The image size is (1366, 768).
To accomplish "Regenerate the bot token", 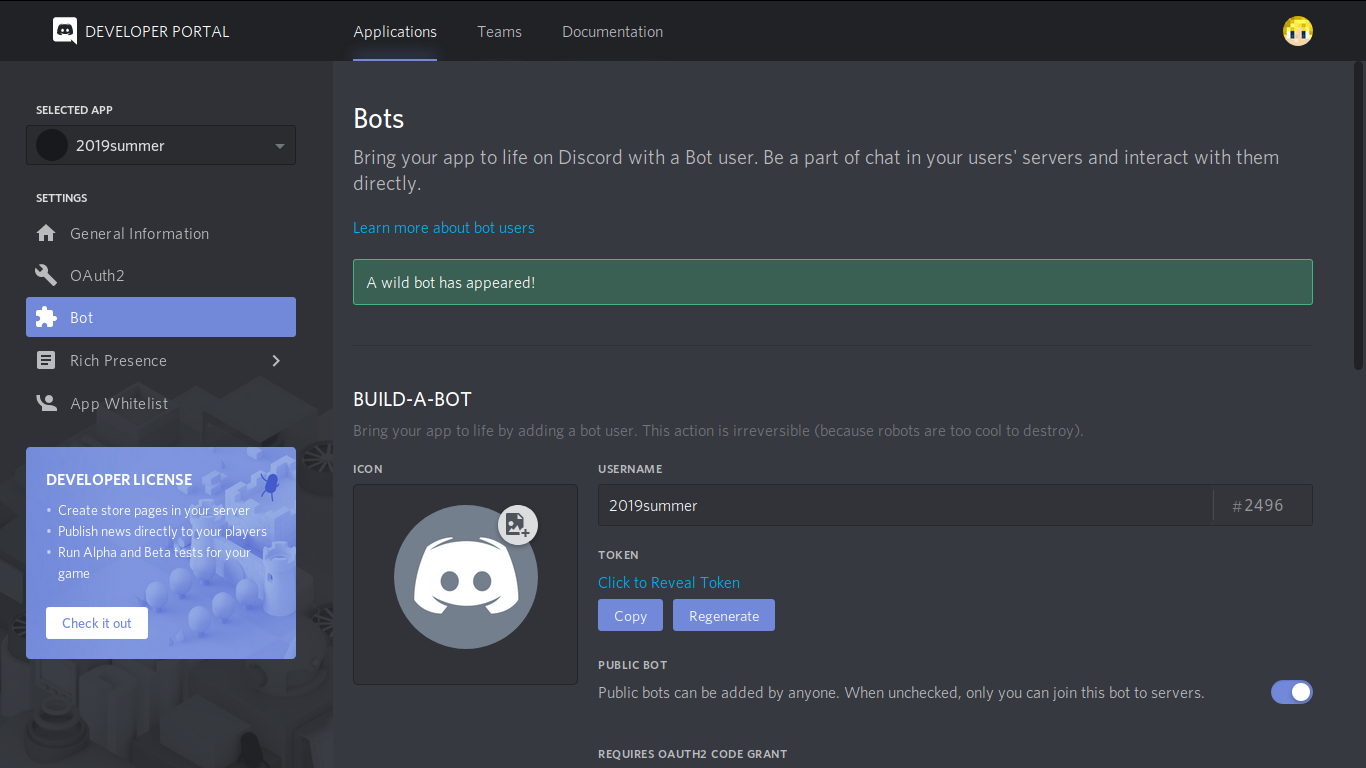I will point(724,615).
